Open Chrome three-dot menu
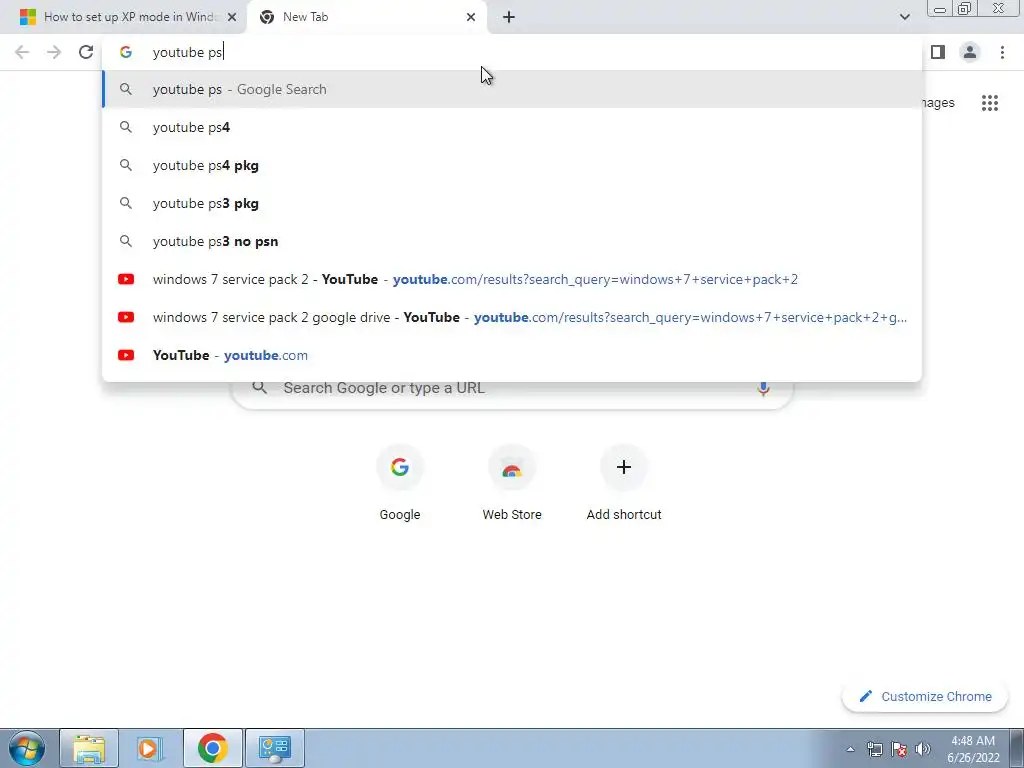The image size is (1024, 768). pyautogui.click(x=1002, y=52)
